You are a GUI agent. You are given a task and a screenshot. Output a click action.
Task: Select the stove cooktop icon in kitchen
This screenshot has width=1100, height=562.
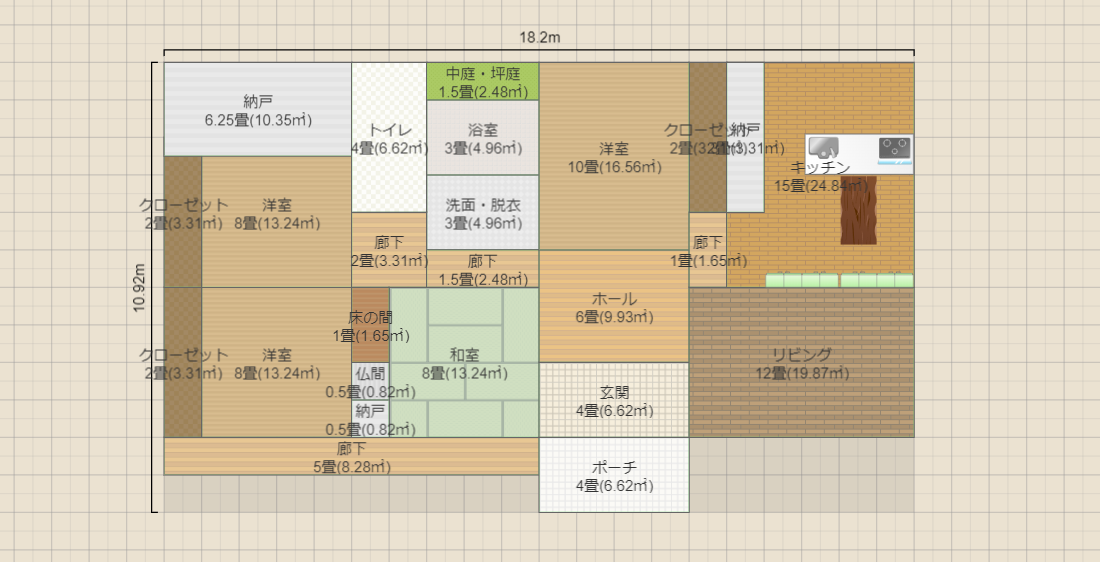point(894,149)
